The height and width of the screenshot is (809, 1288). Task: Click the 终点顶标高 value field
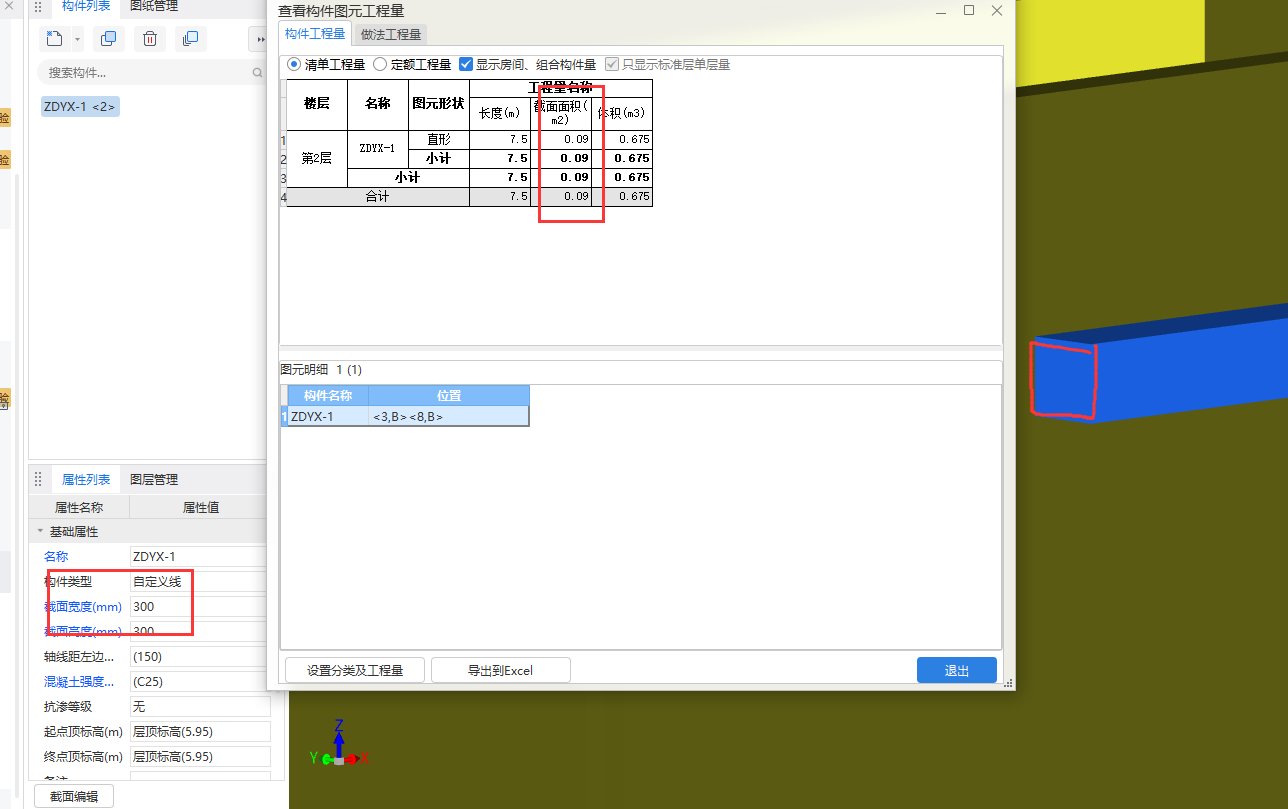[199, 756]
